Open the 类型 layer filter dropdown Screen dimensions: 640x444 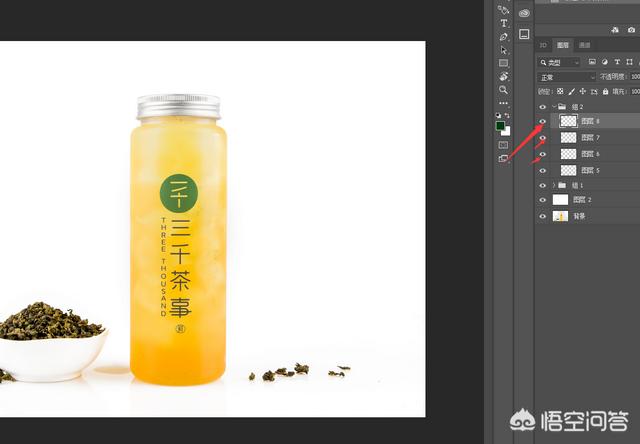click(560, 62)
